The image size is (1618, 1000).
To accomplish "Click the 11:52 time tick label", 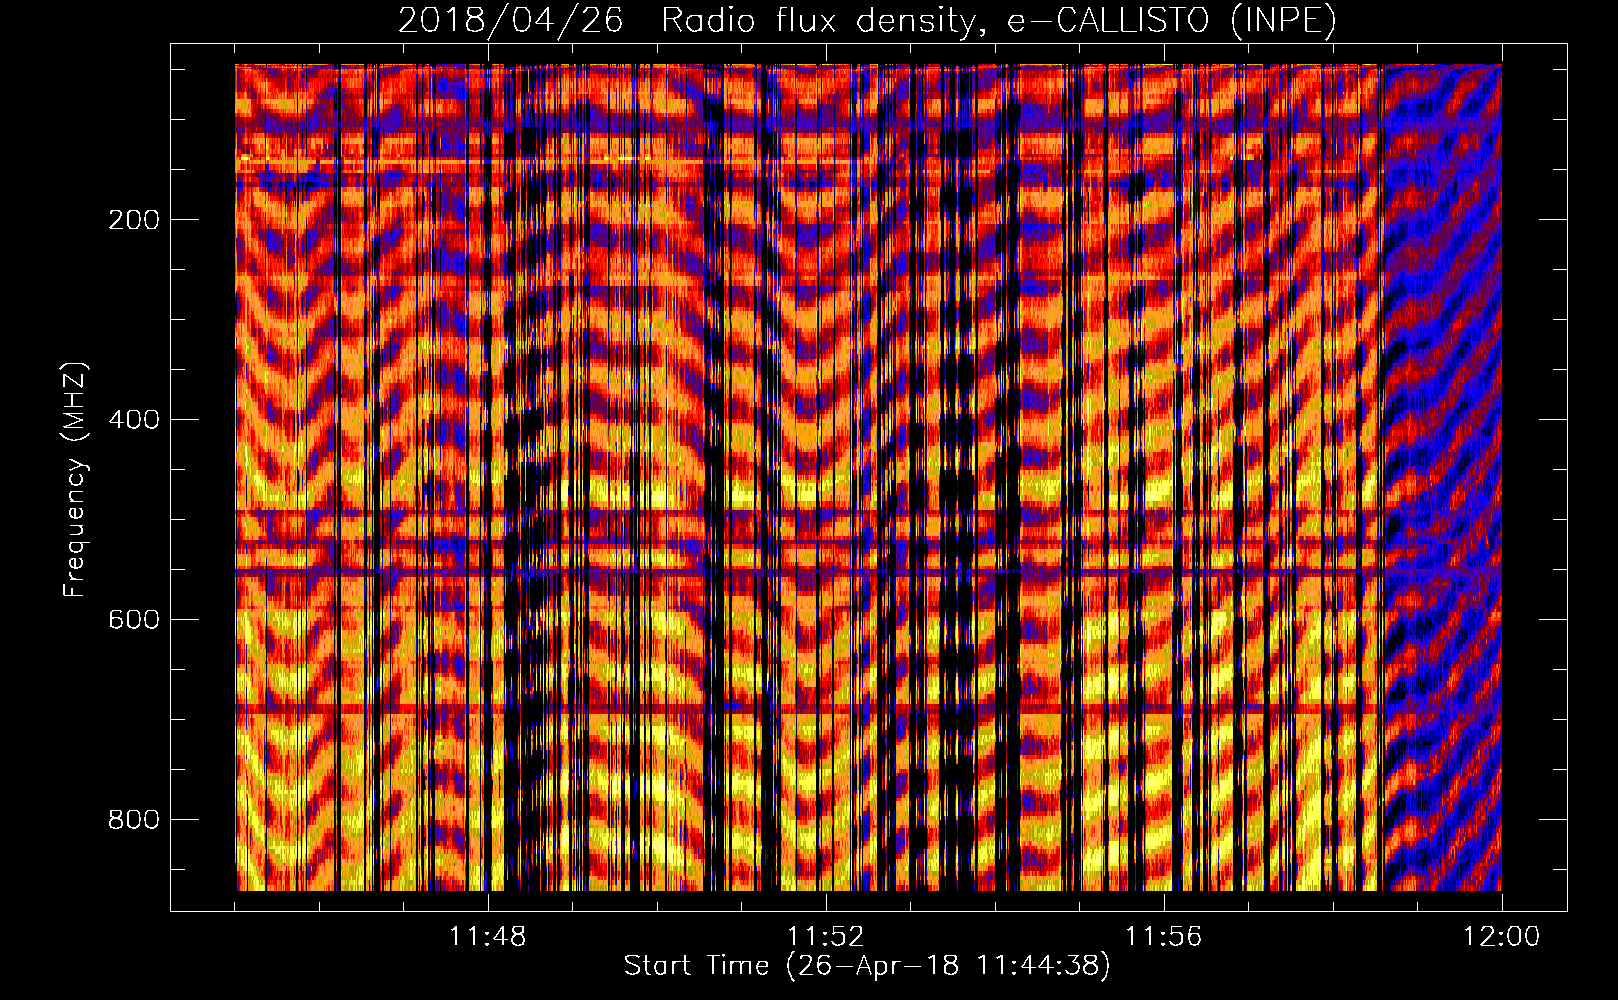I will click(x=826, y=937).
